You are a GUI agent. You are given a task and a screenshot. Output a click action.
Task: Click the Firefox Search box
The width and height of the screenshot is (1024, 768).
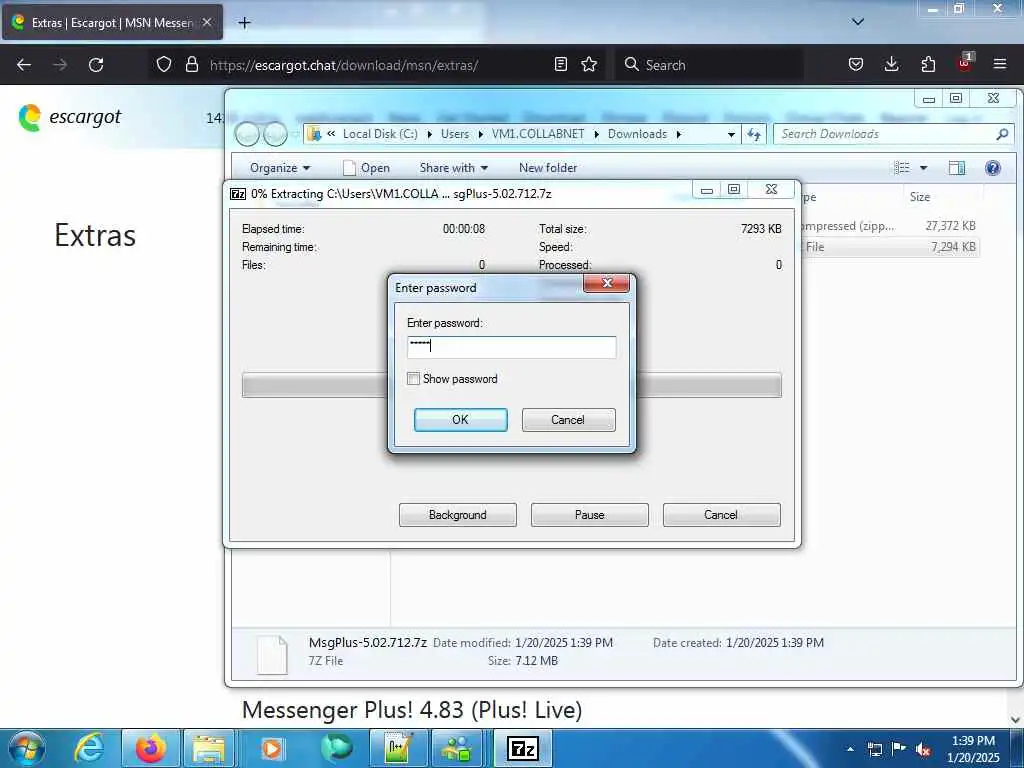pyautogui.click(x=709, y=65)
